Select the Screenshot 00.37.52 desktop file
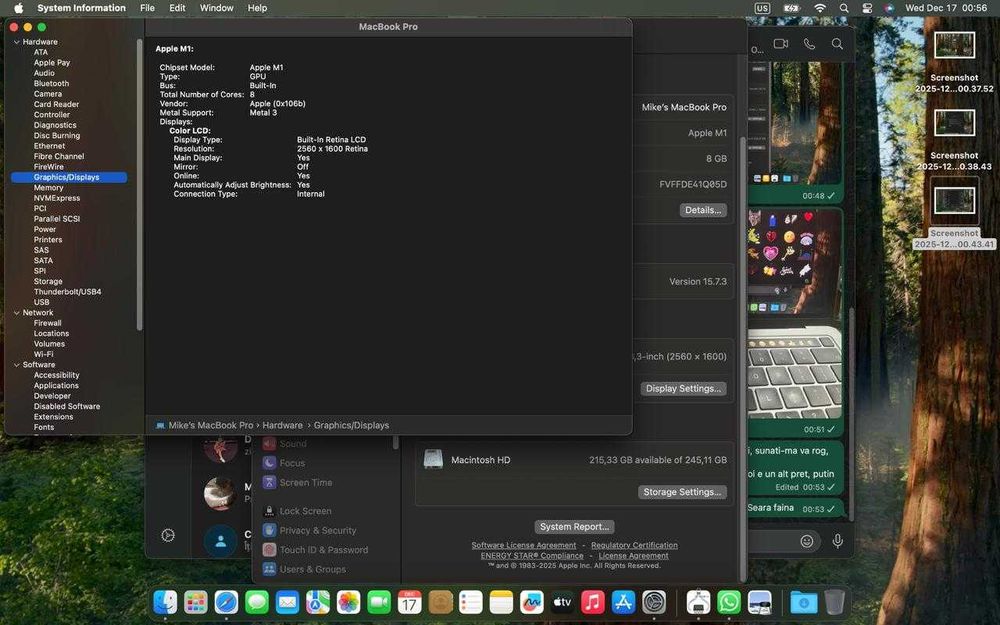 coord(954,63)
